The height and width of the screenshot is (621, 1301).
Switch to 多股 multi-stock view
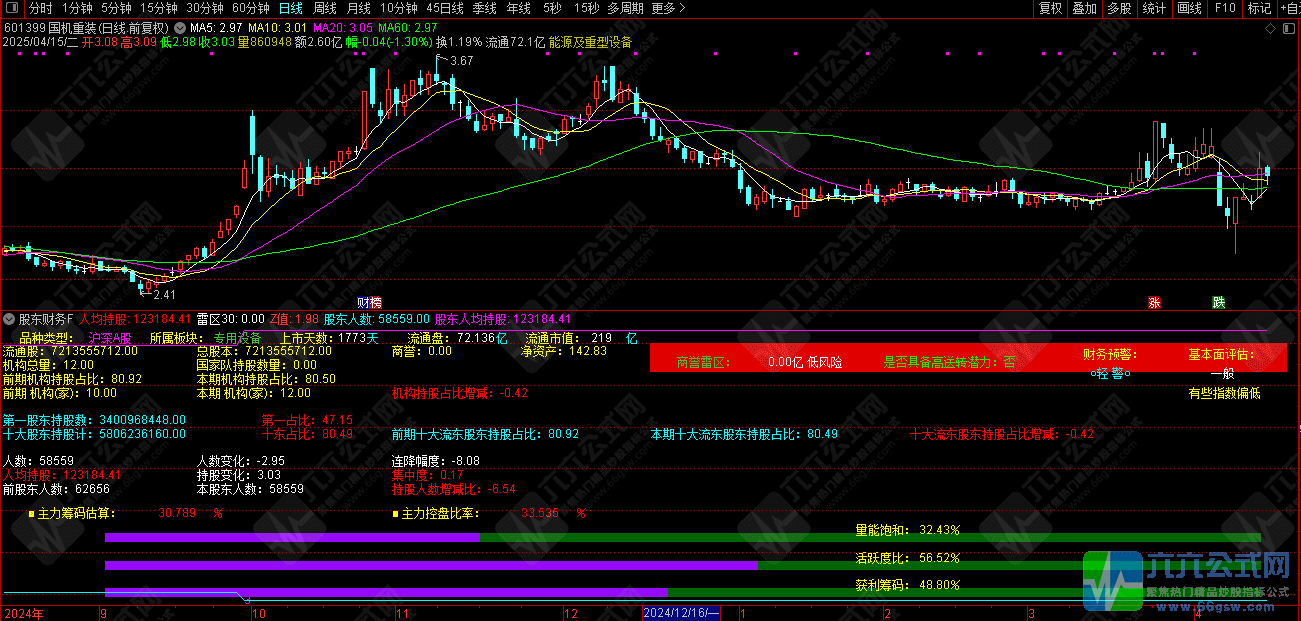1120,8
